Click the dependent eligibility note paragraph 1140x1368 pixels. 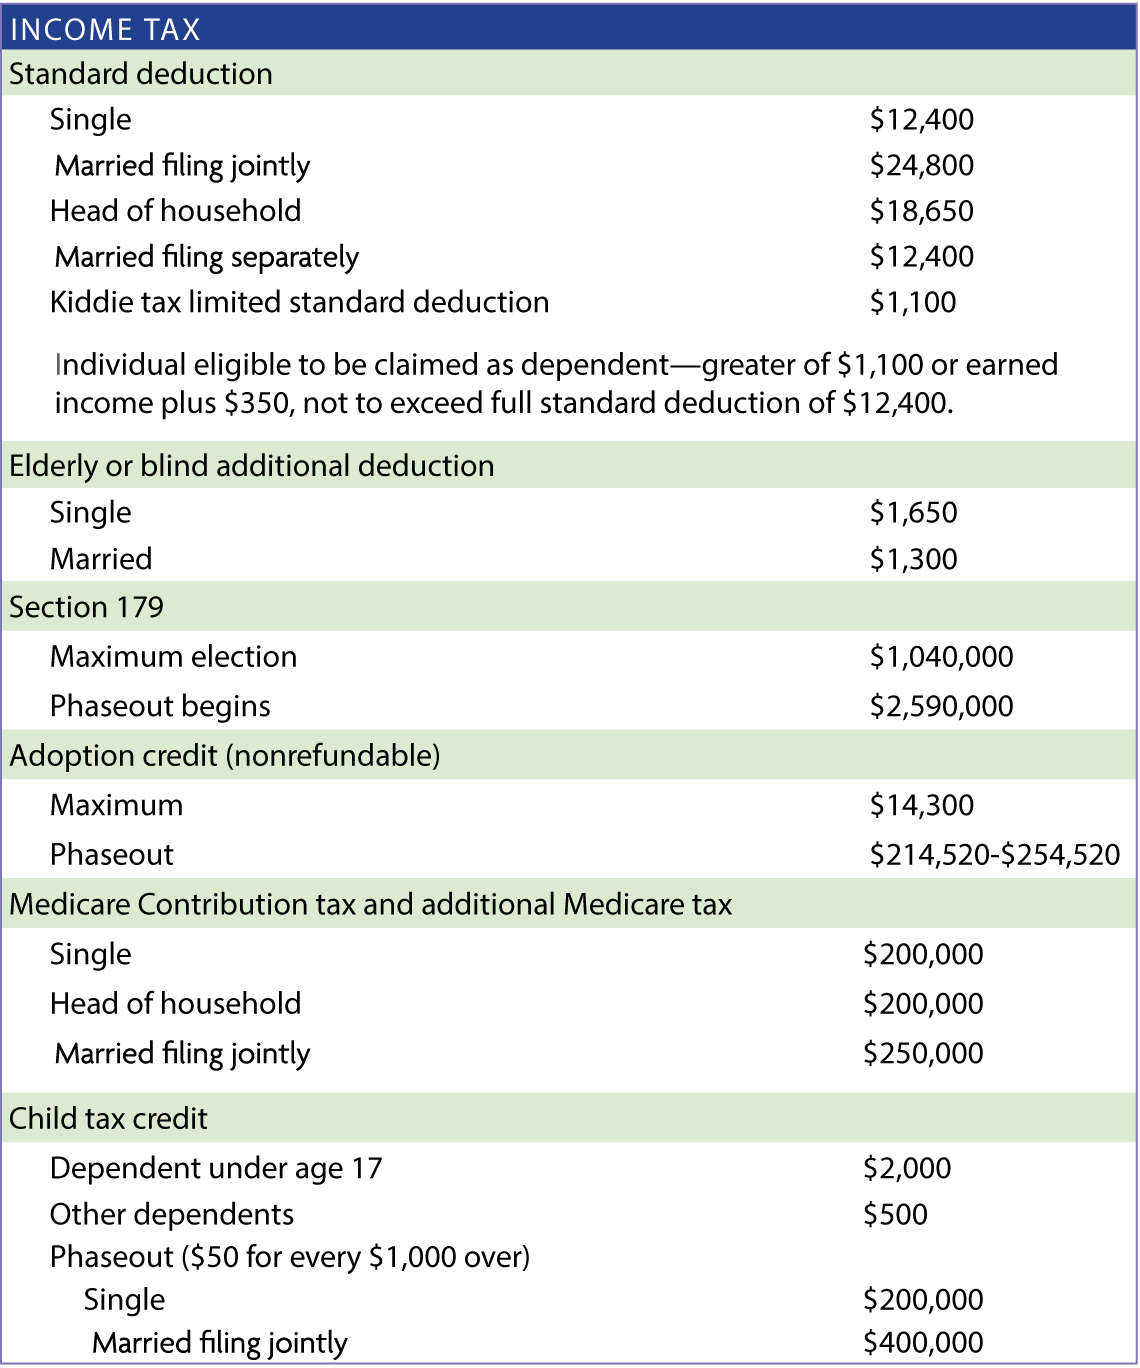[x=556, y=383]
